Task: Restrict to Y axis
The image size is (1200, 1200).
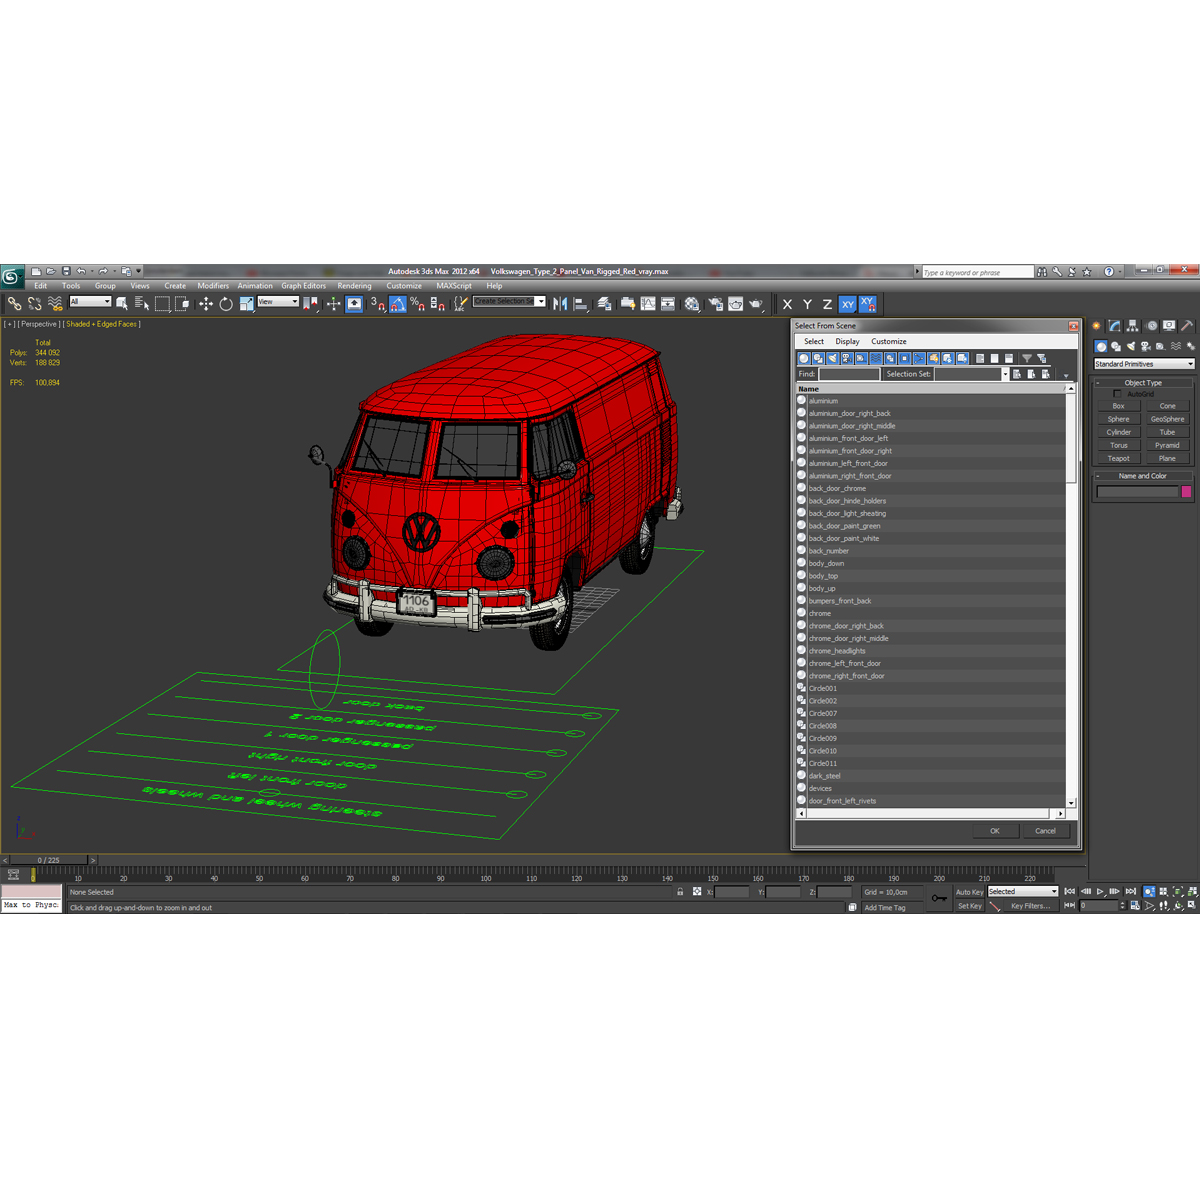Action: [x=807, y=304]
